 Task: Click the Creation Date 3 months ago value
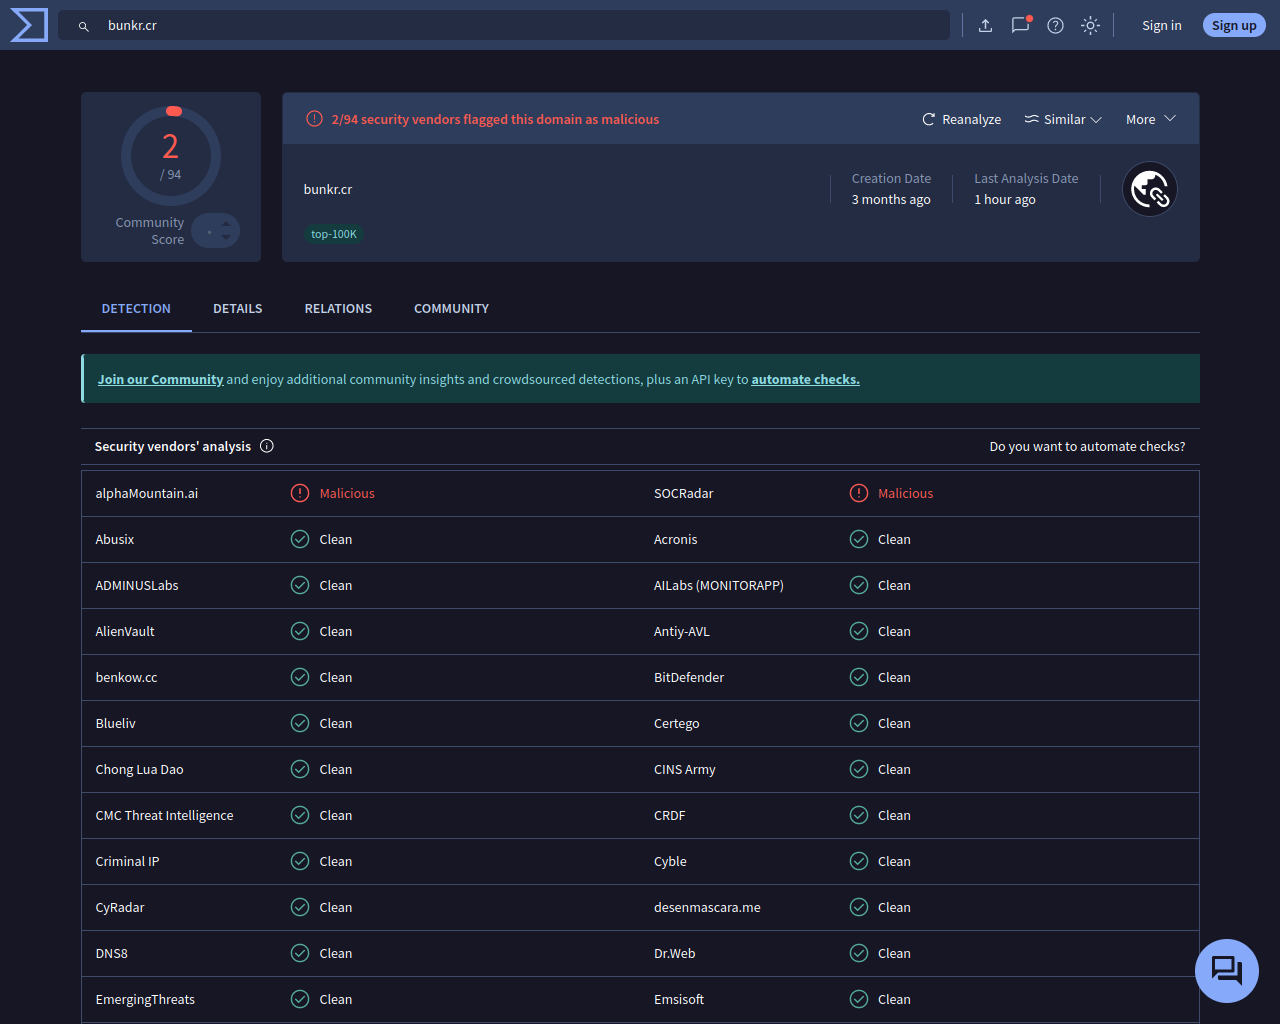tap(891, 199)
